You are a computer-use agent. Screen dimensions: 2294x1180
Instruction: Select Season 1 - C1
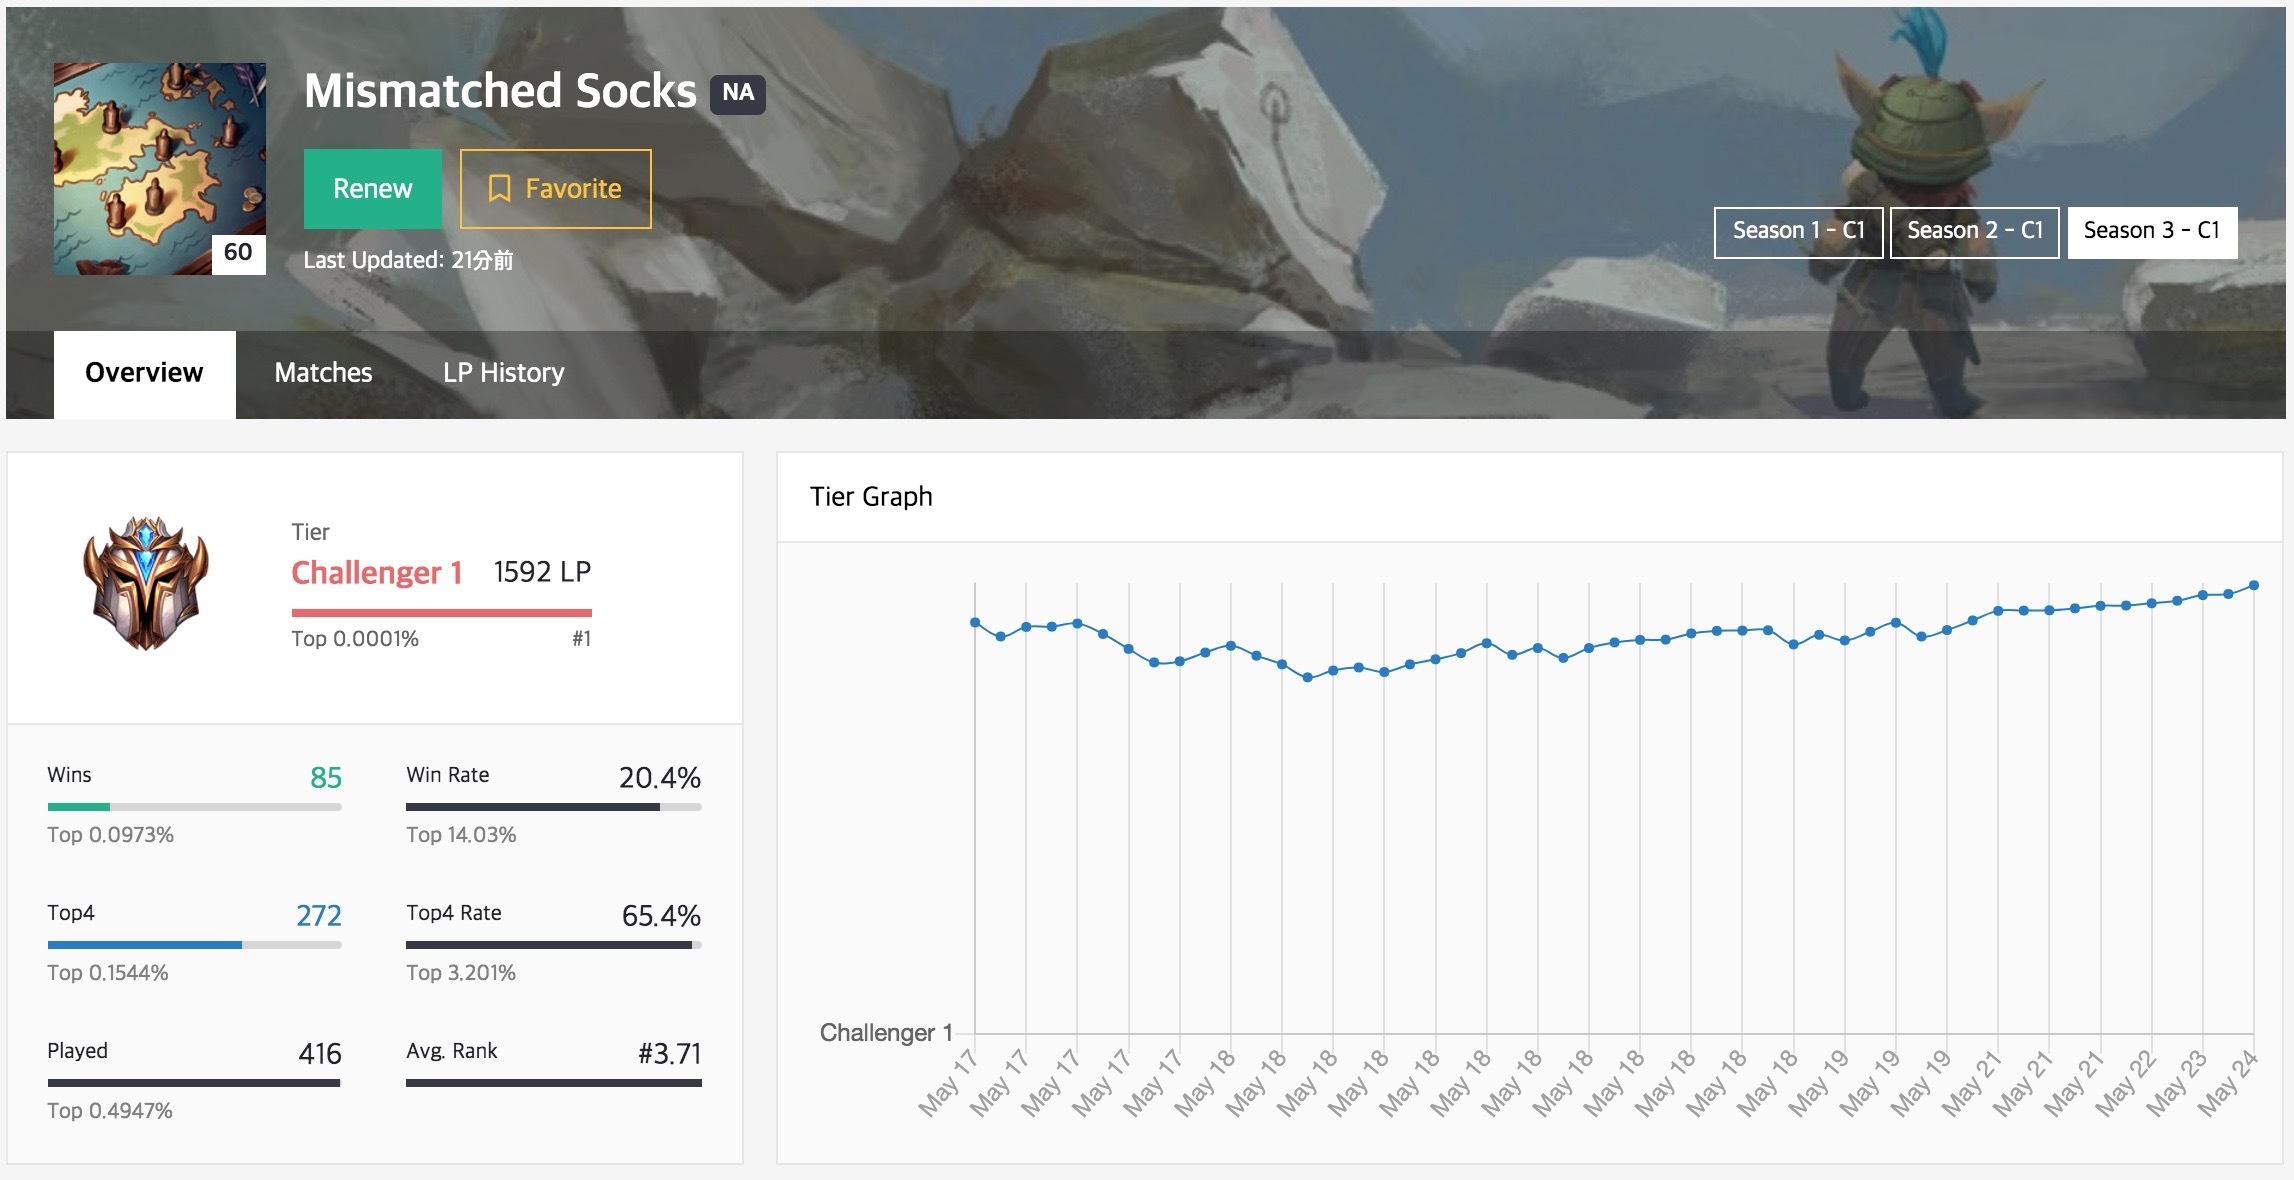click(x=1798, y=232)
